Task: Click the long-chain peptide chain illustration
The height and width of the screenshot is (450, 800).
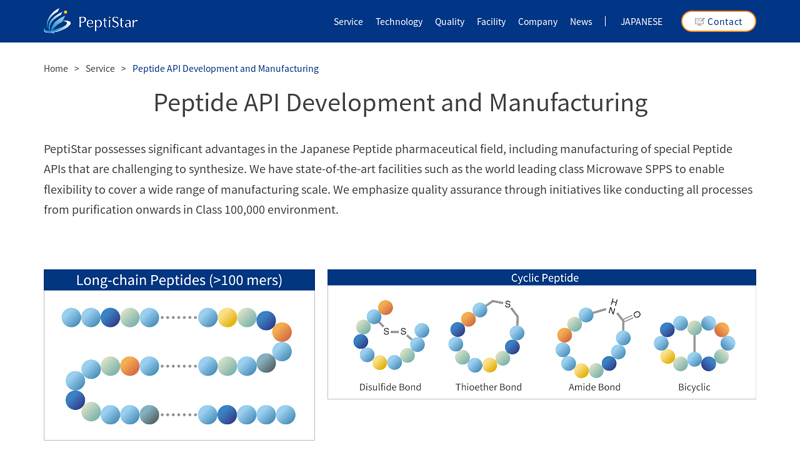Action: pyautogui.click(x=178, y=366)
